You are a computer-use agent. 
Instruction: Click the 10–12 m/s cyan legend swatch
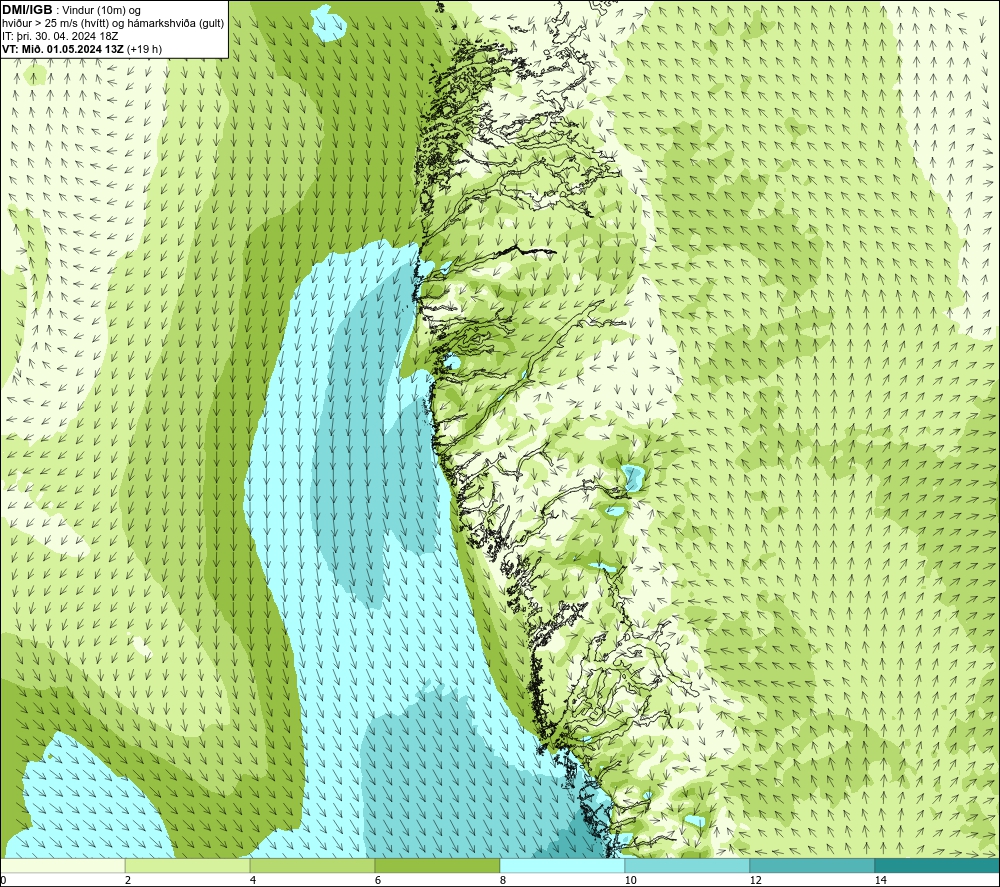tap(688, 865)
